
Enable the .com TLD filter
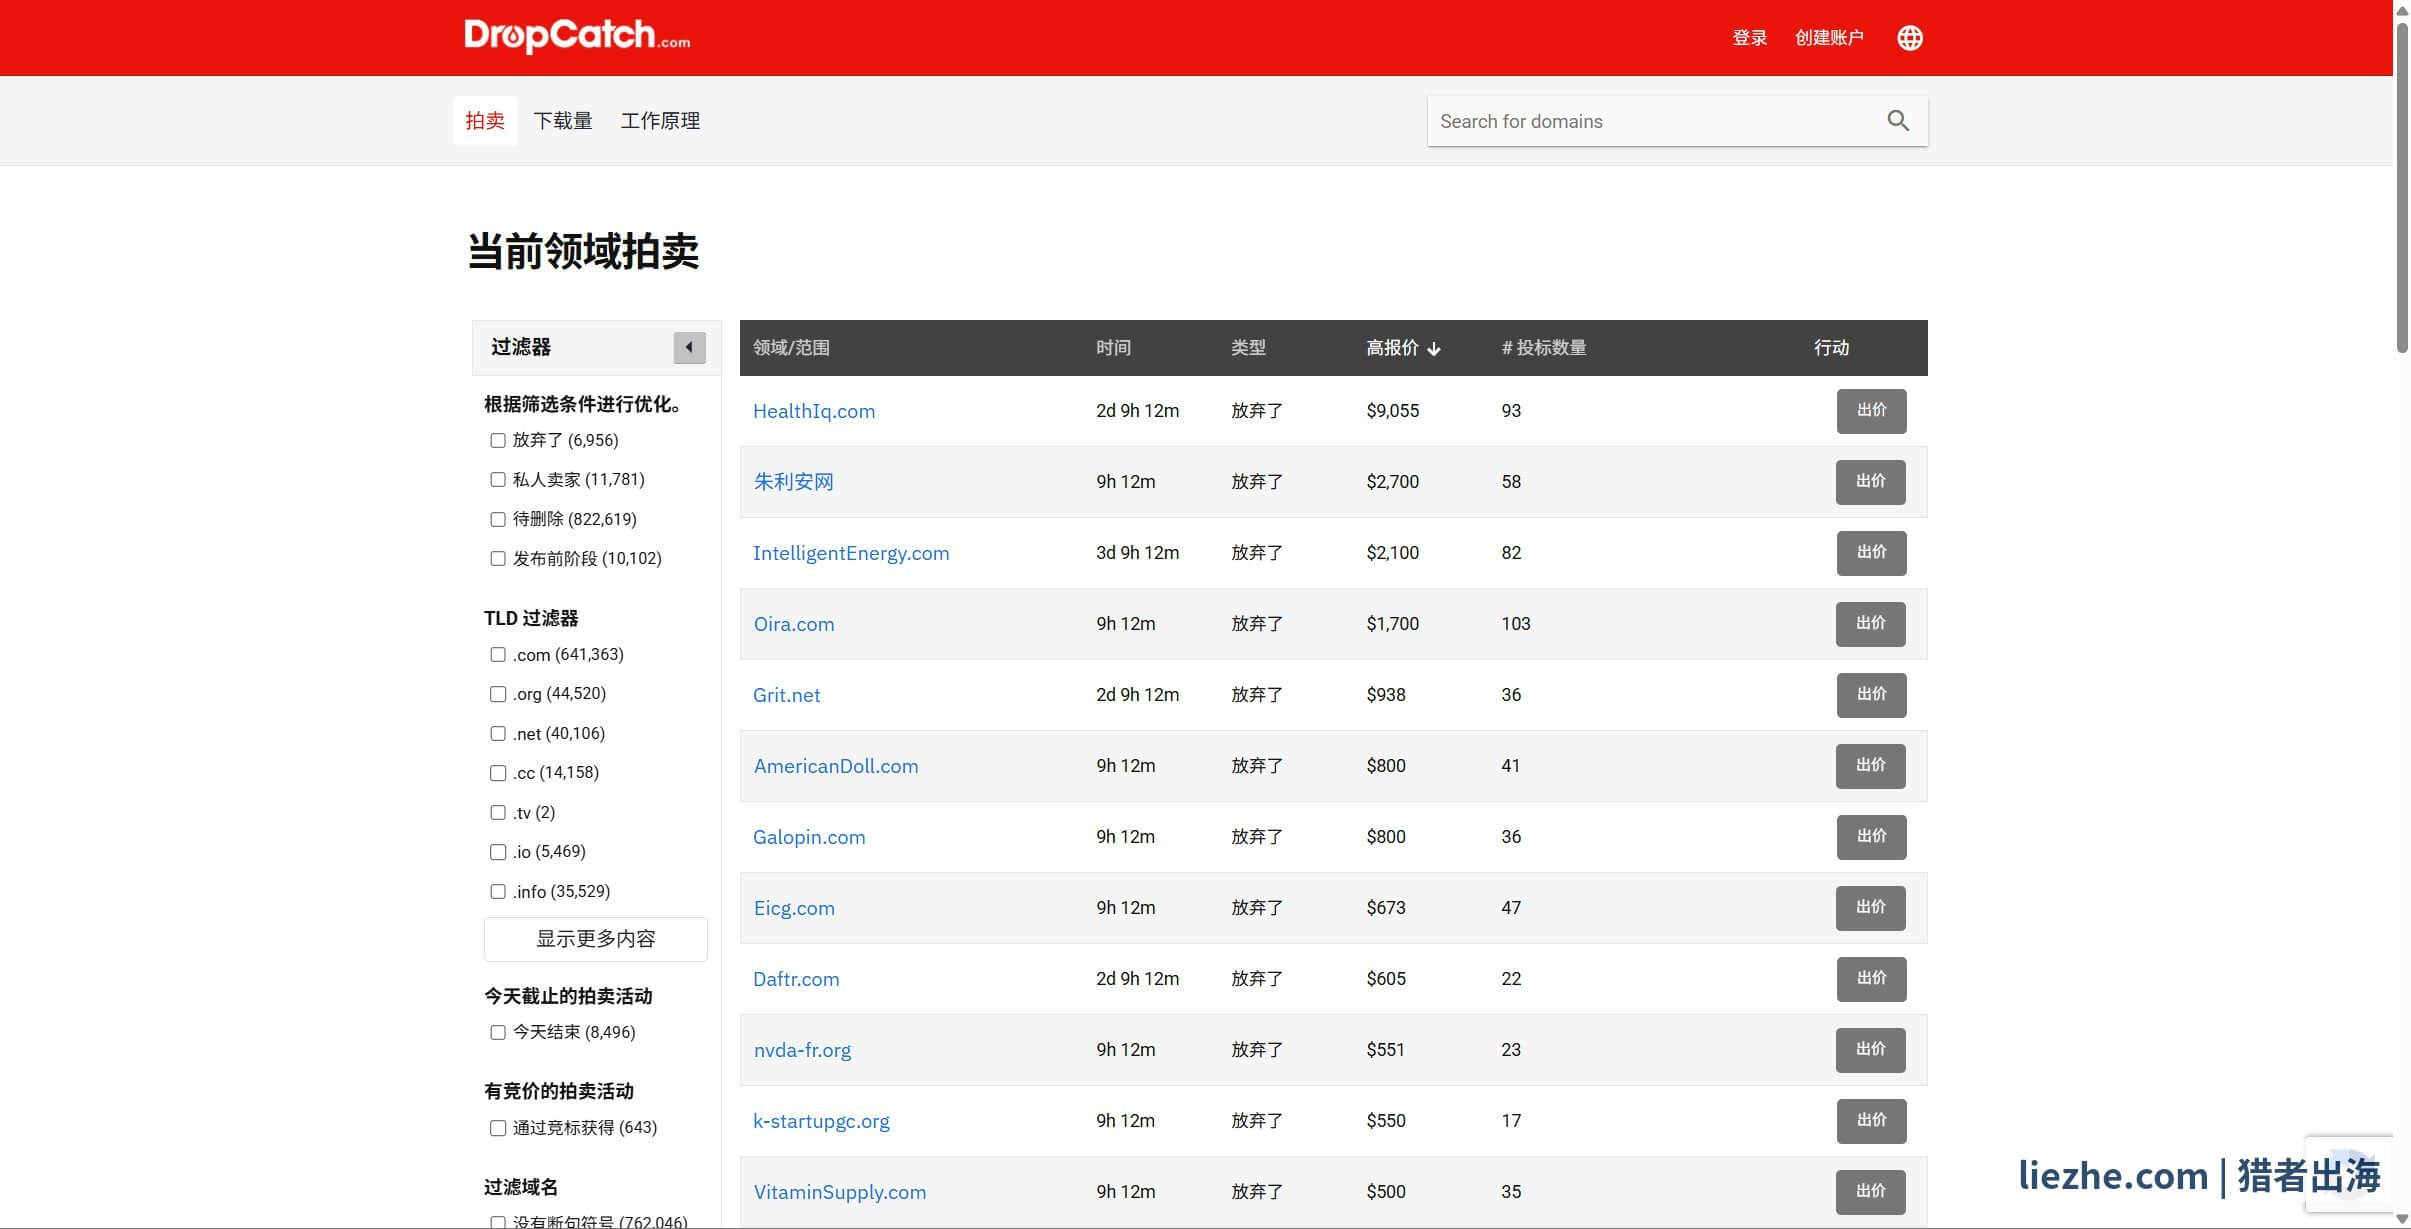click(x=498, y=655)
